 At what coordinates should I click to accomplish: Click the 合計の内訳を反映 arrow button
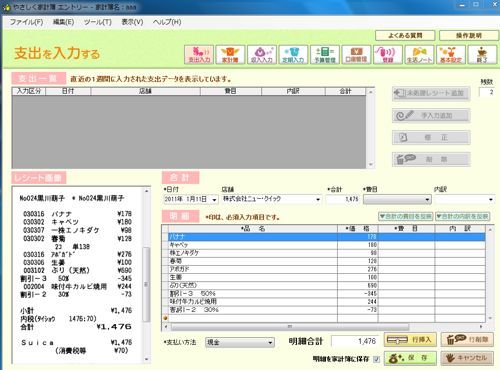tap(463, 216)
